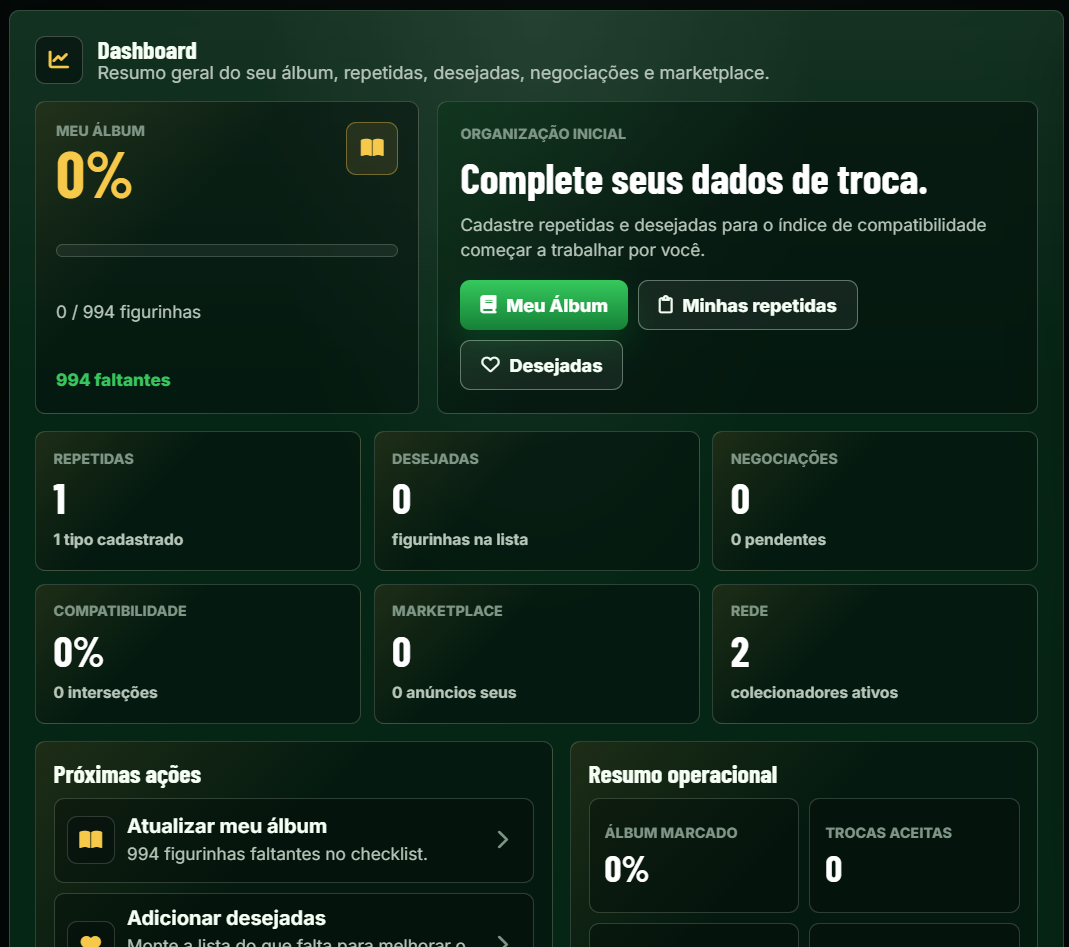Image resolution: width=1069 pixels, height=947 pixels.
Task: Click the Complete seus dados de troca heading
Action: pos(693,180)
